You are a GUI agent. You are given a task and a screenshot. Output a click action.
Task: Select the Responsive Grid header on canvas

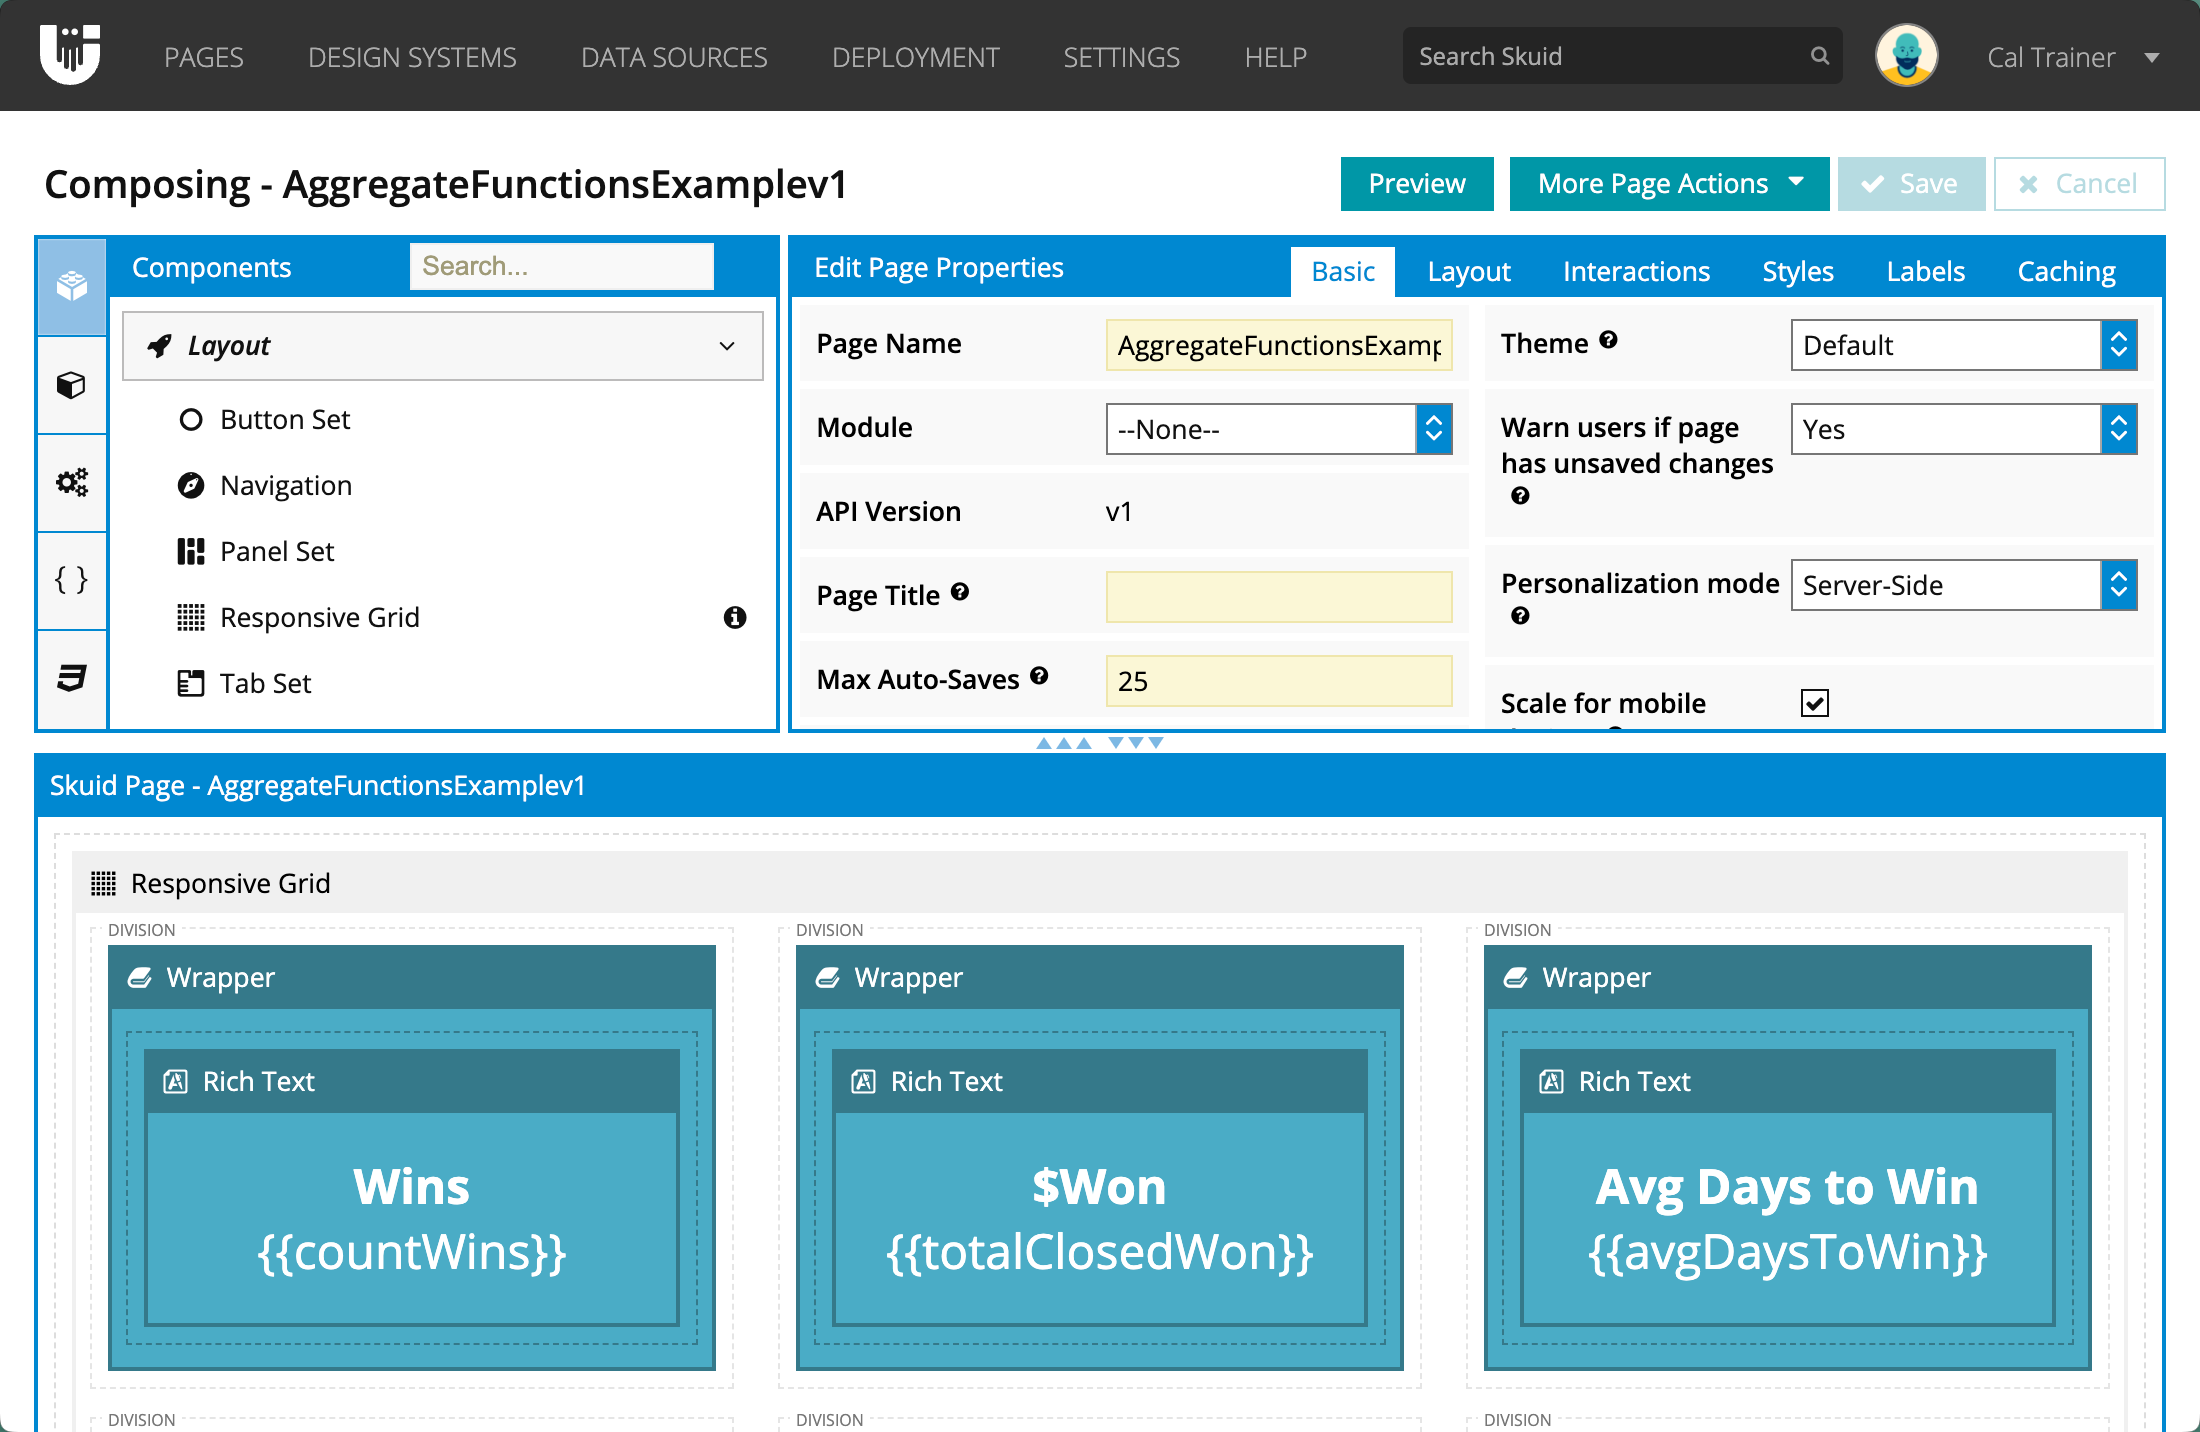tap(1100, 883)
